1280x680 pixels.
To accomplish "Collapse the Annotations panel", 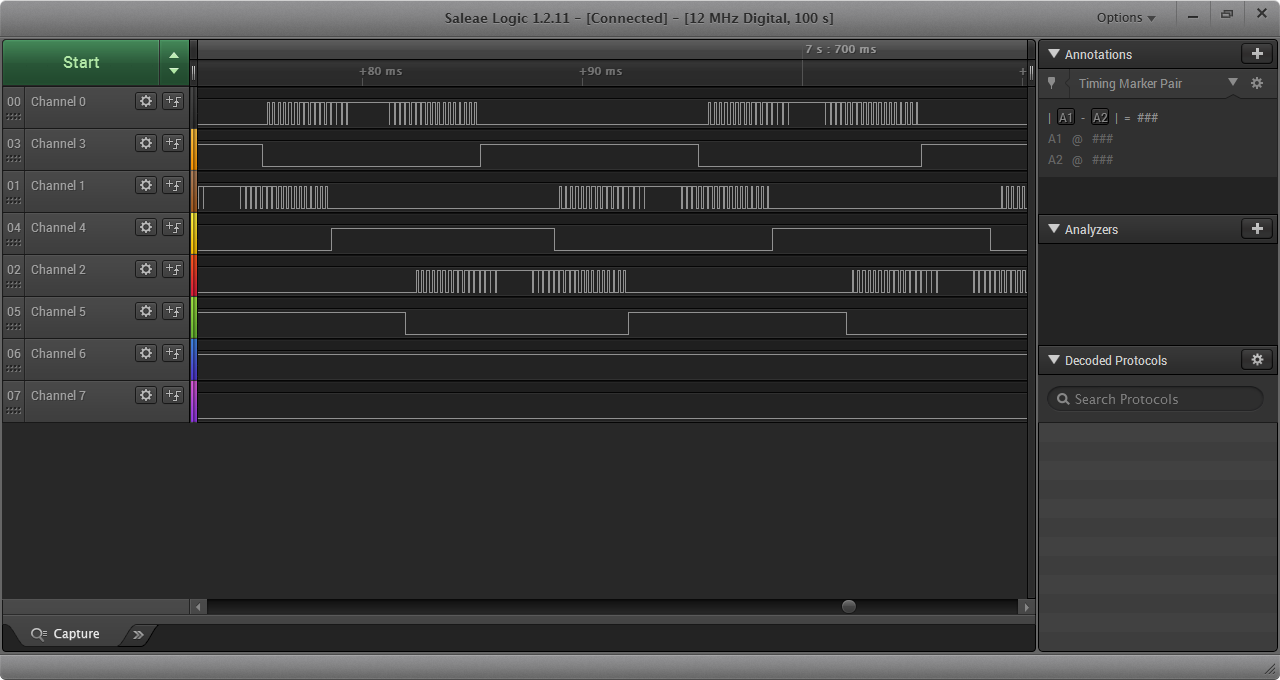I will click(1054, 54).
